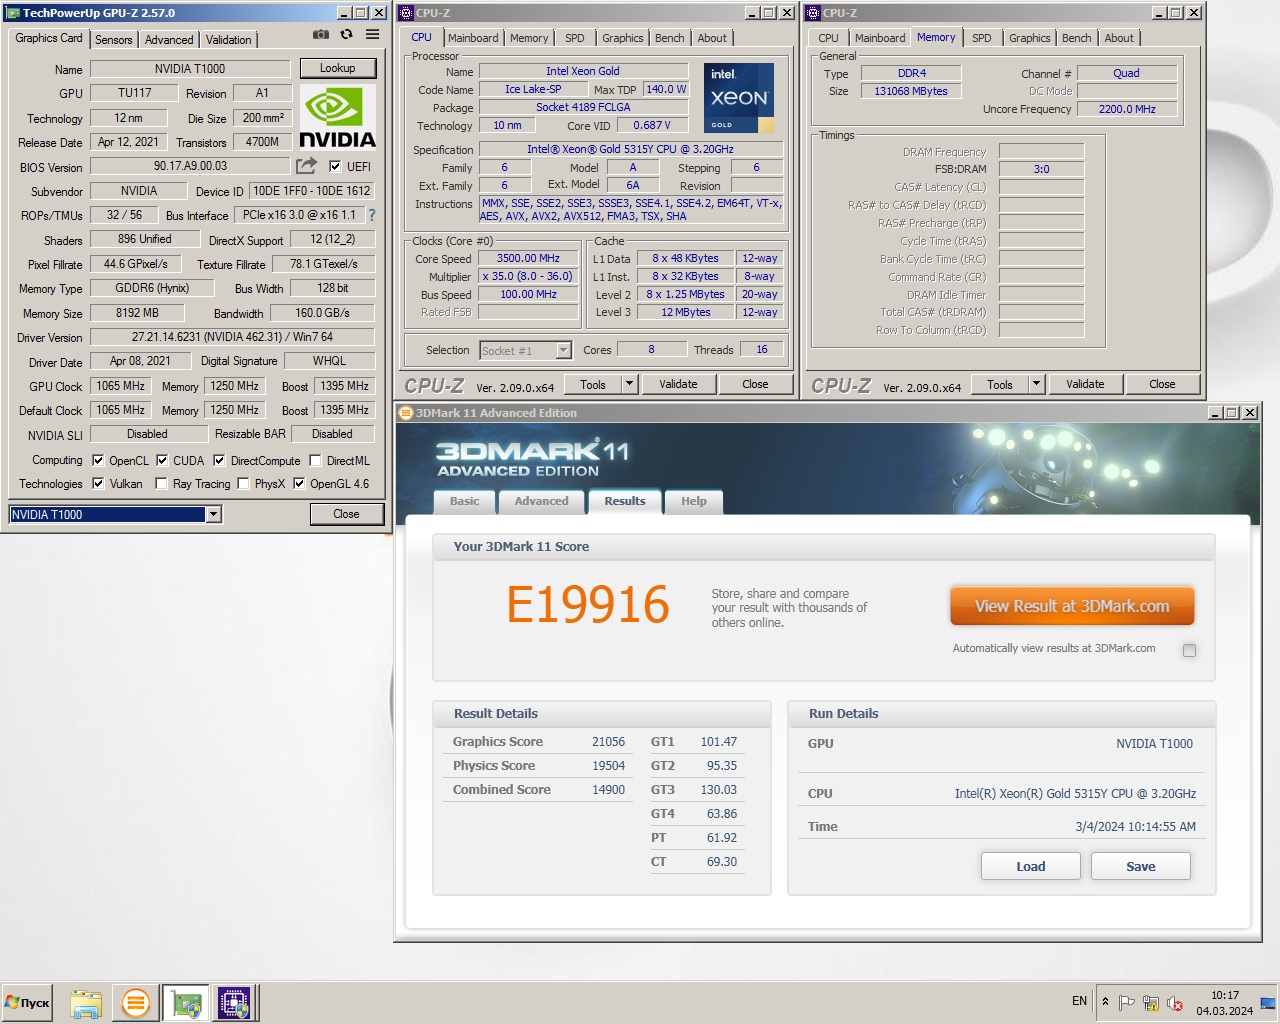Click Validate in the right CPU-Z window

tap(1085, 384)
